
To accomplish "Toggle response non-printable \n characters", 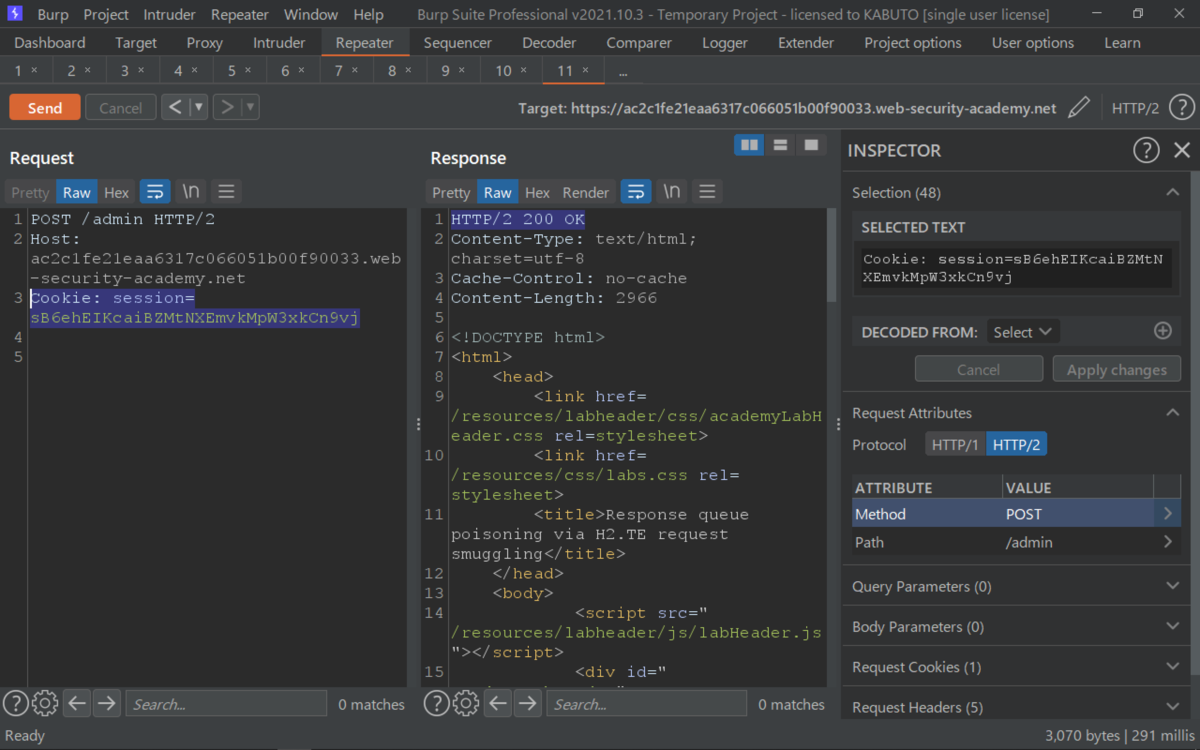I will coord(671,192).
